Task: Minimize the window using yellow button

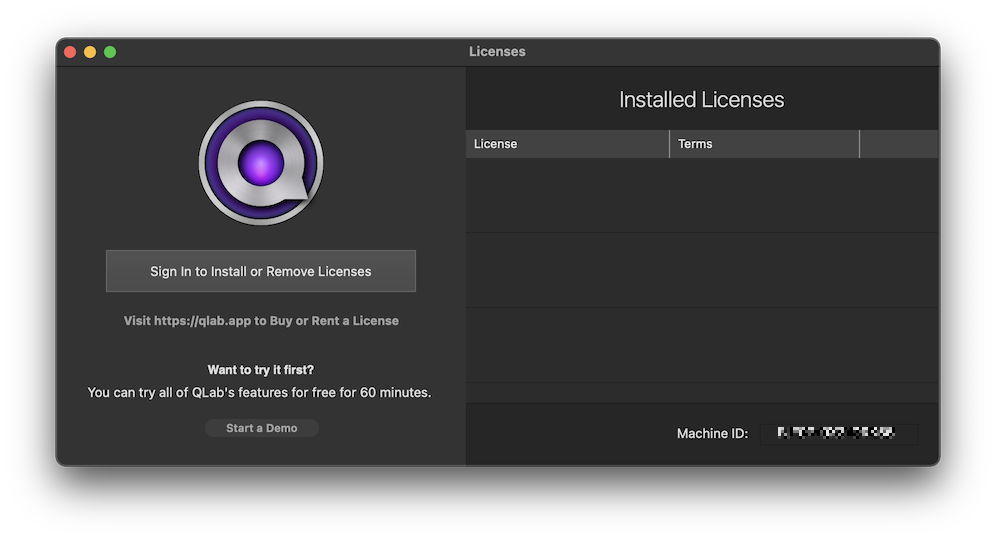Action: click(90, 52)
